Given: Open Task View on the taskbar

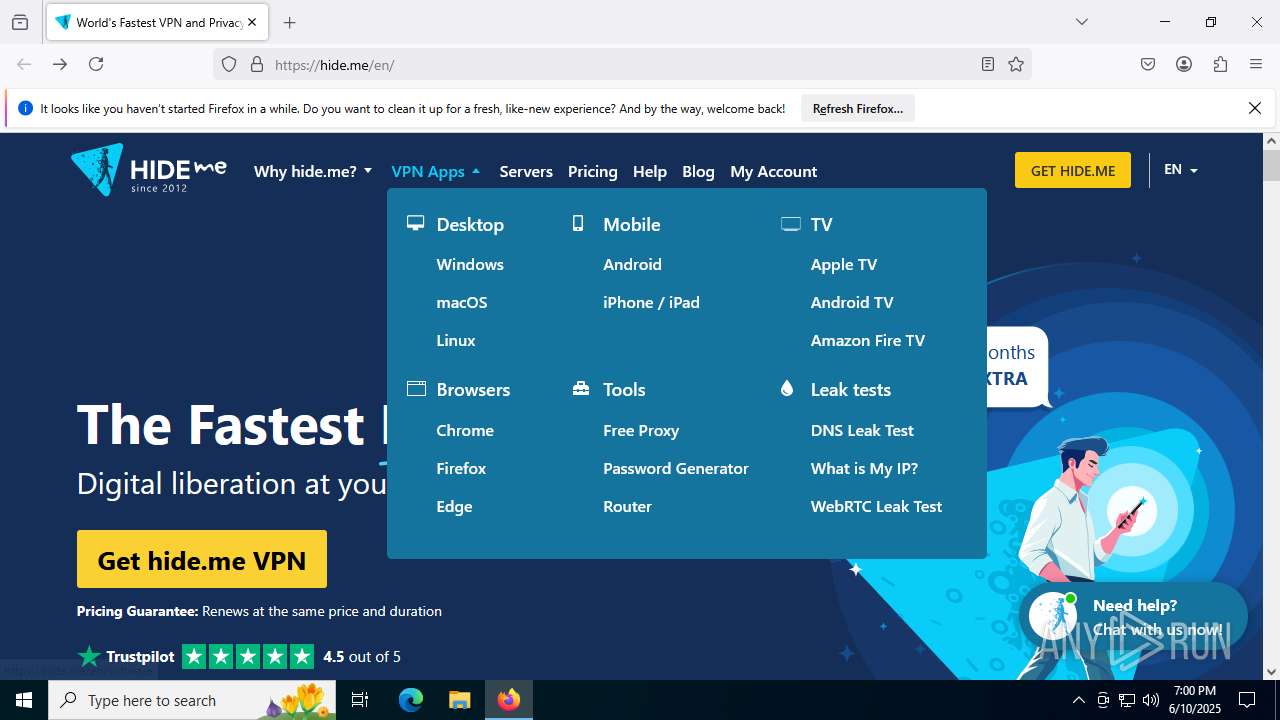Looking at the screenshot, I should pyautogui.click(x=360, y=700).
